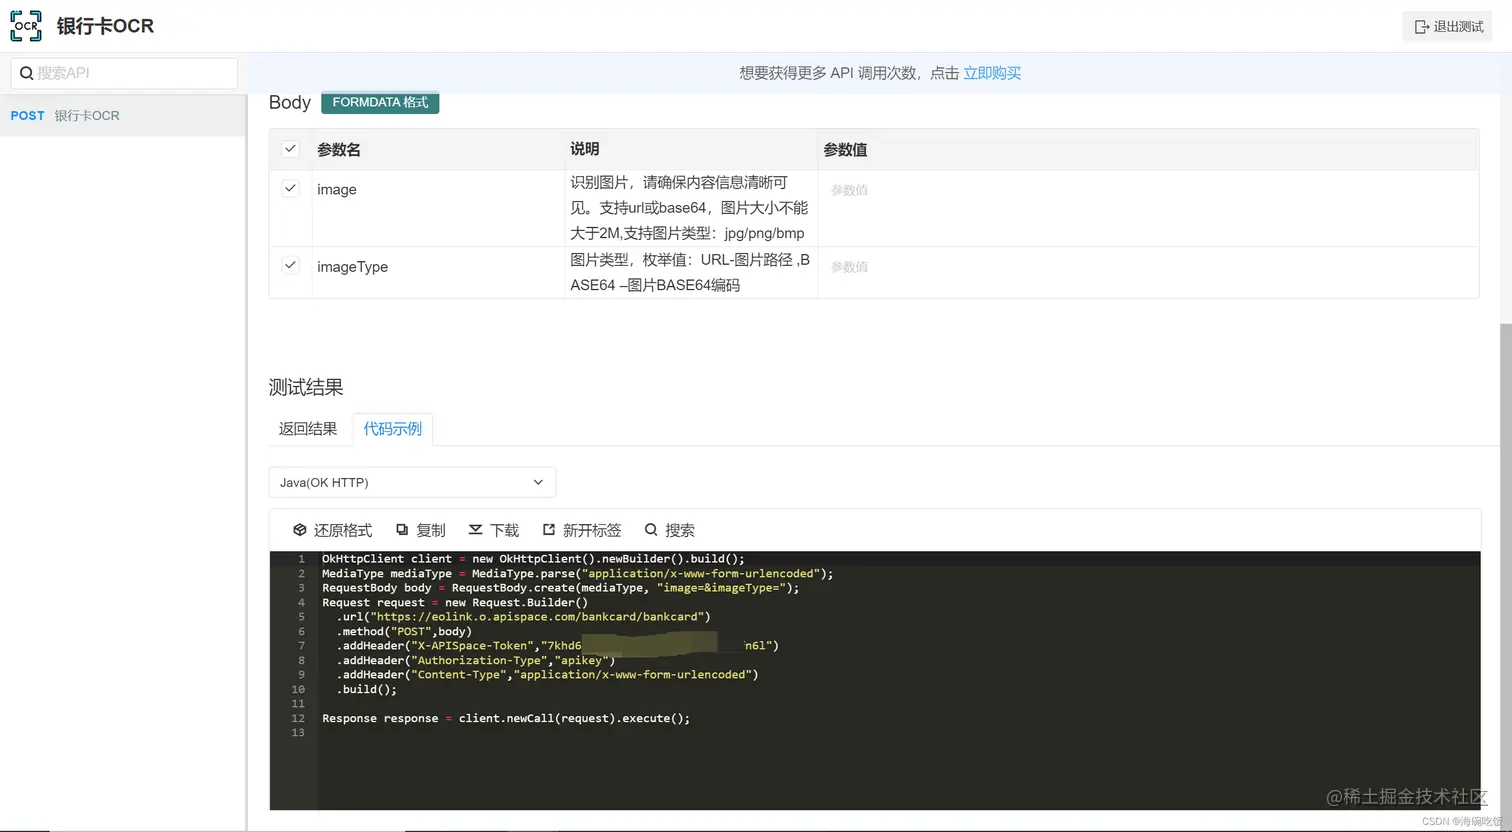Click the client.newCall(request).execute() line
Screen dimensions: 1512x832
pyautogui.click(x=506, y=718)
